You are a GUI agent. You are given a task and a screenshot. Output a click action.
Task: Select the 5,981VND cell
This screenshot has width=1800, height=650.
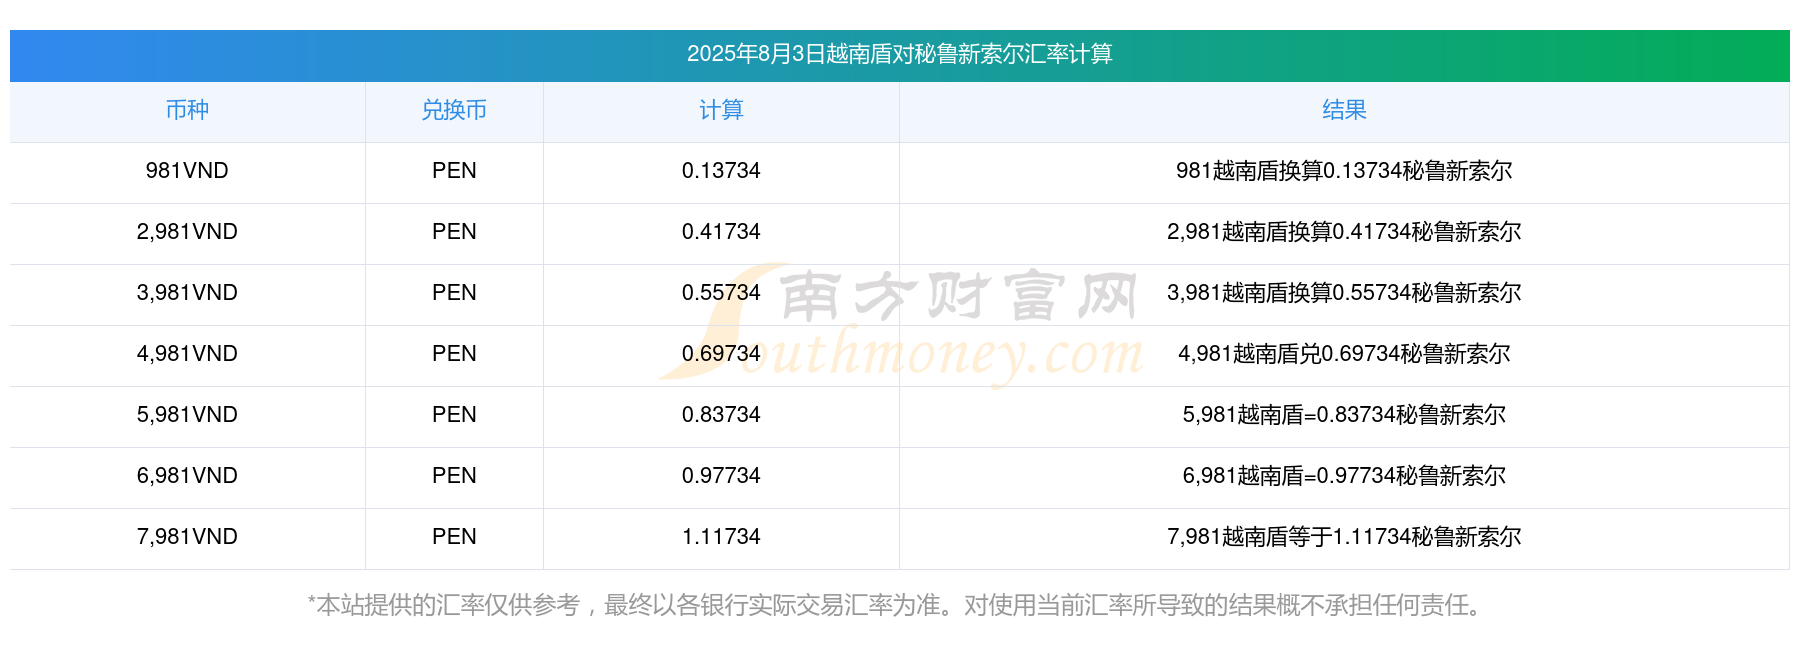point(187,415)
